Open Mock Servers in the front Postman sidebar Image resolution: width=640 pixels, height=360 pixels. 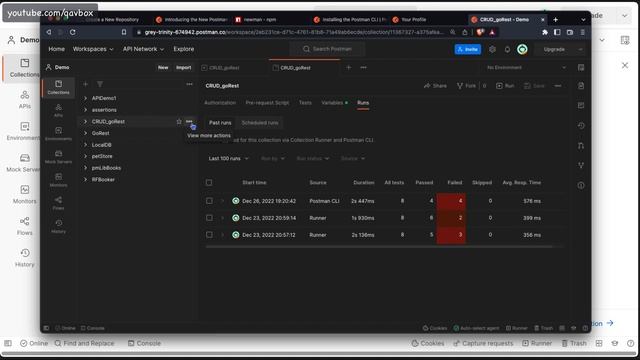(x=58, y=157)
